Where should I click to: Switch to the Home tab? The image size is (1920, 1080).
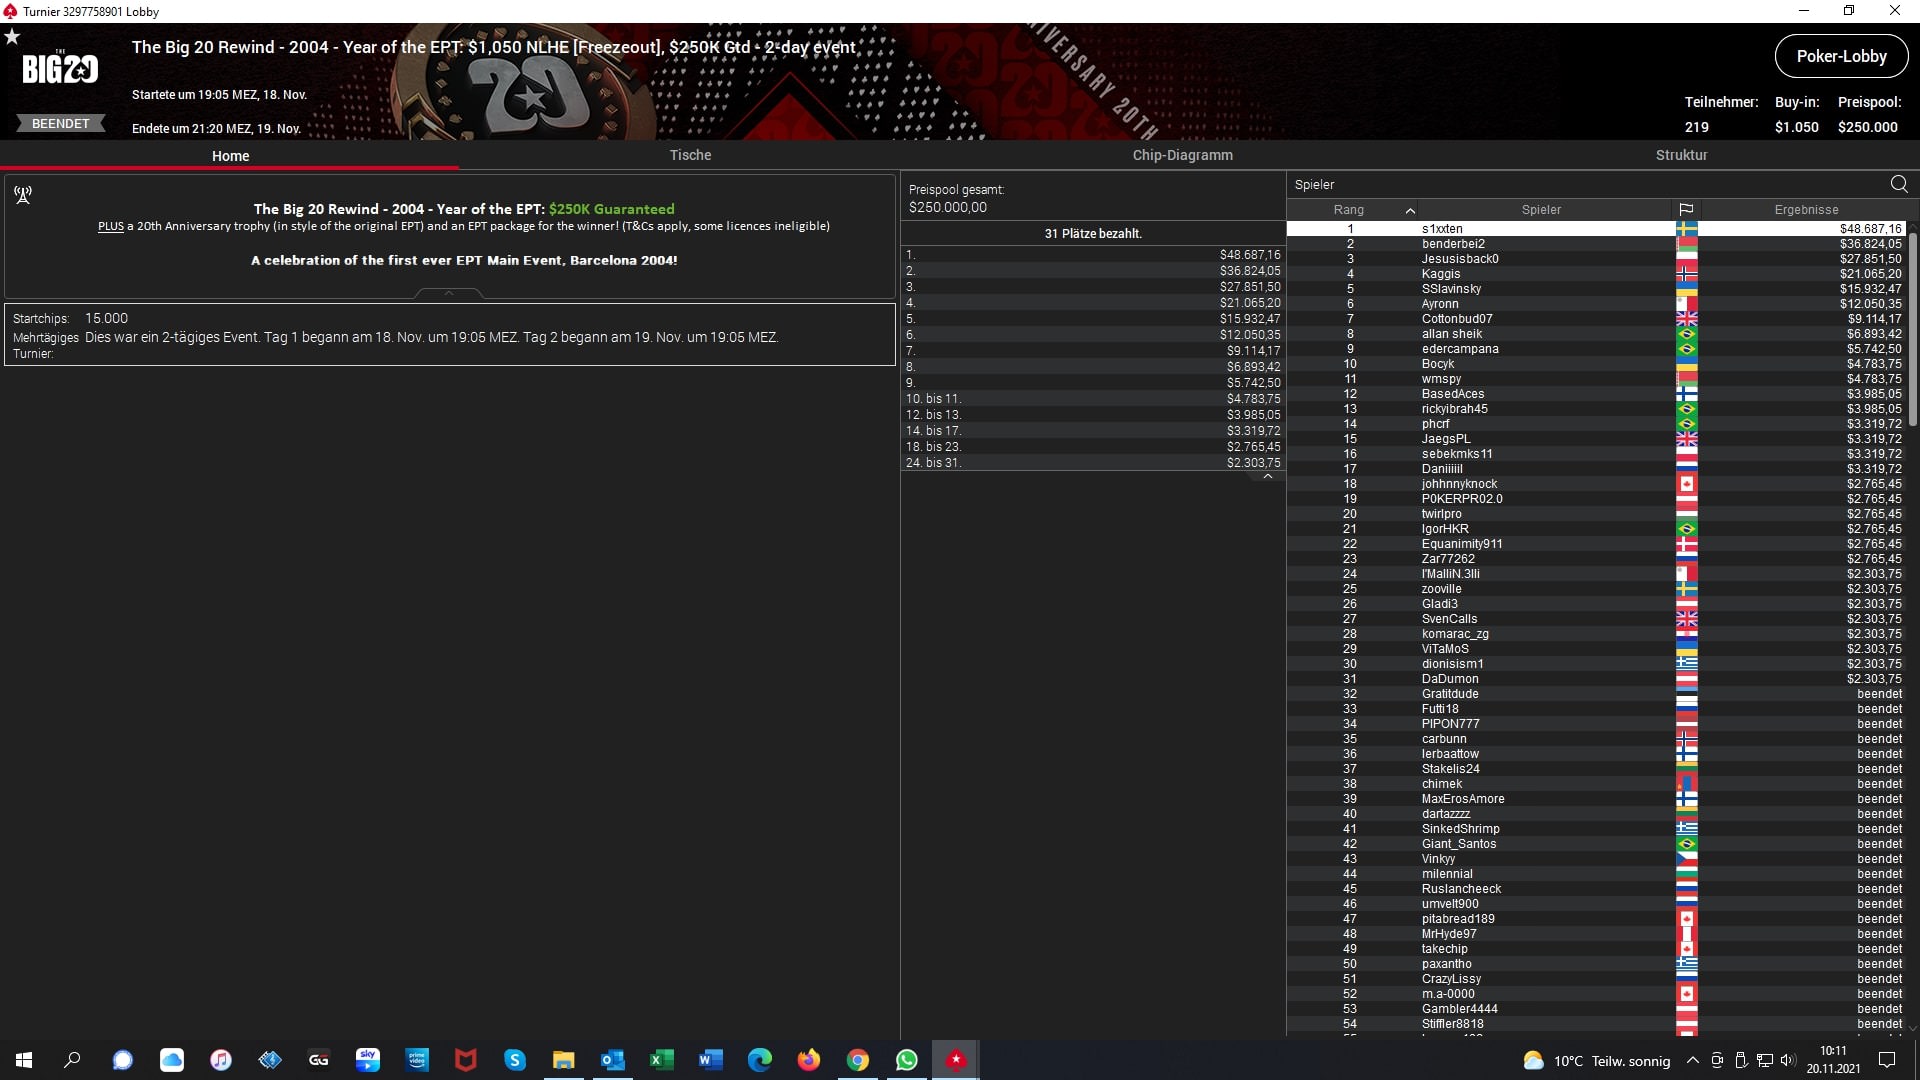pos(230,156)
